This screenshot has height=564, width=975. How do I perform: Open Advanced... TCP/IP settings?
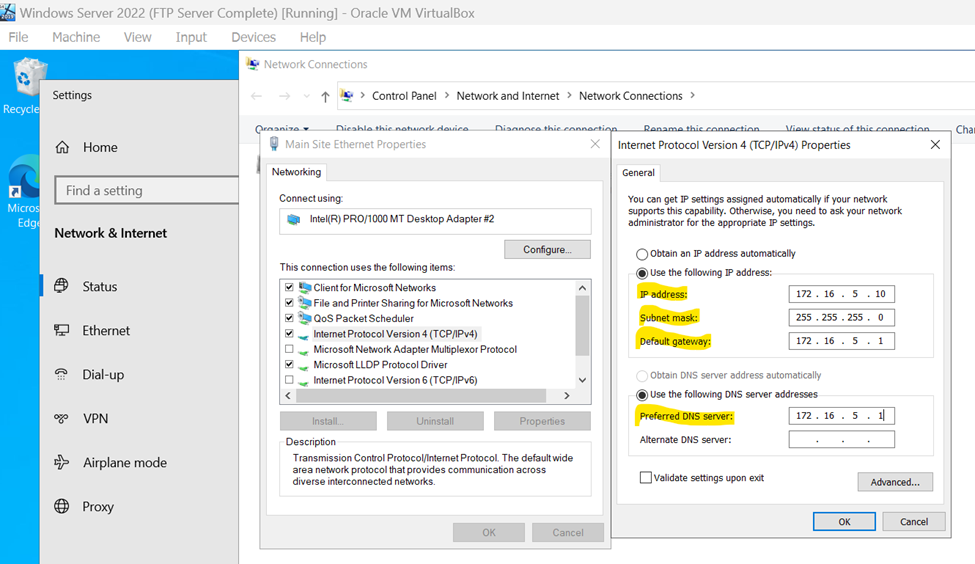coord(895,482)
